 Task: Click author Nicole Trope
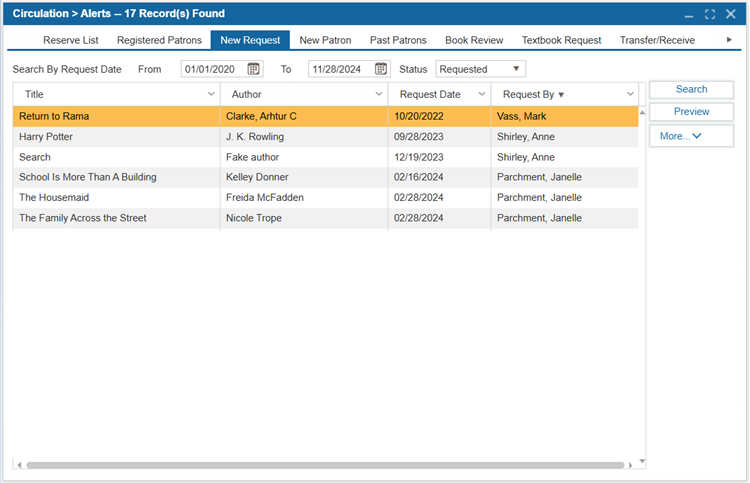[x=254, y=218]
